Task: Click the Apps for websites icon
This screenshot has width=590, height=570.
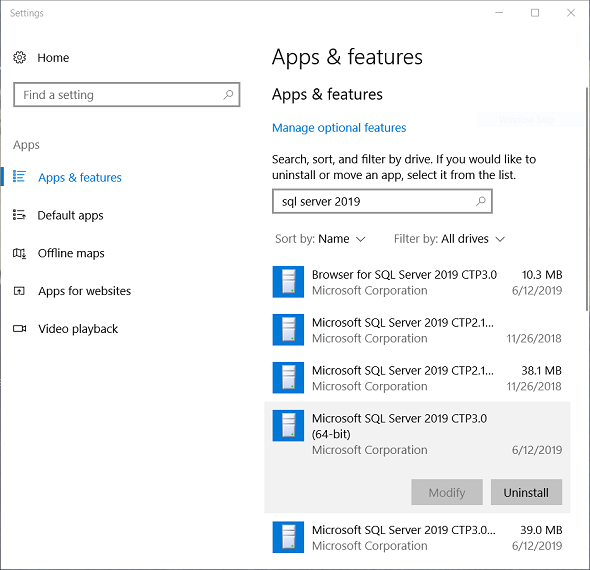Action: pos(19,291)
